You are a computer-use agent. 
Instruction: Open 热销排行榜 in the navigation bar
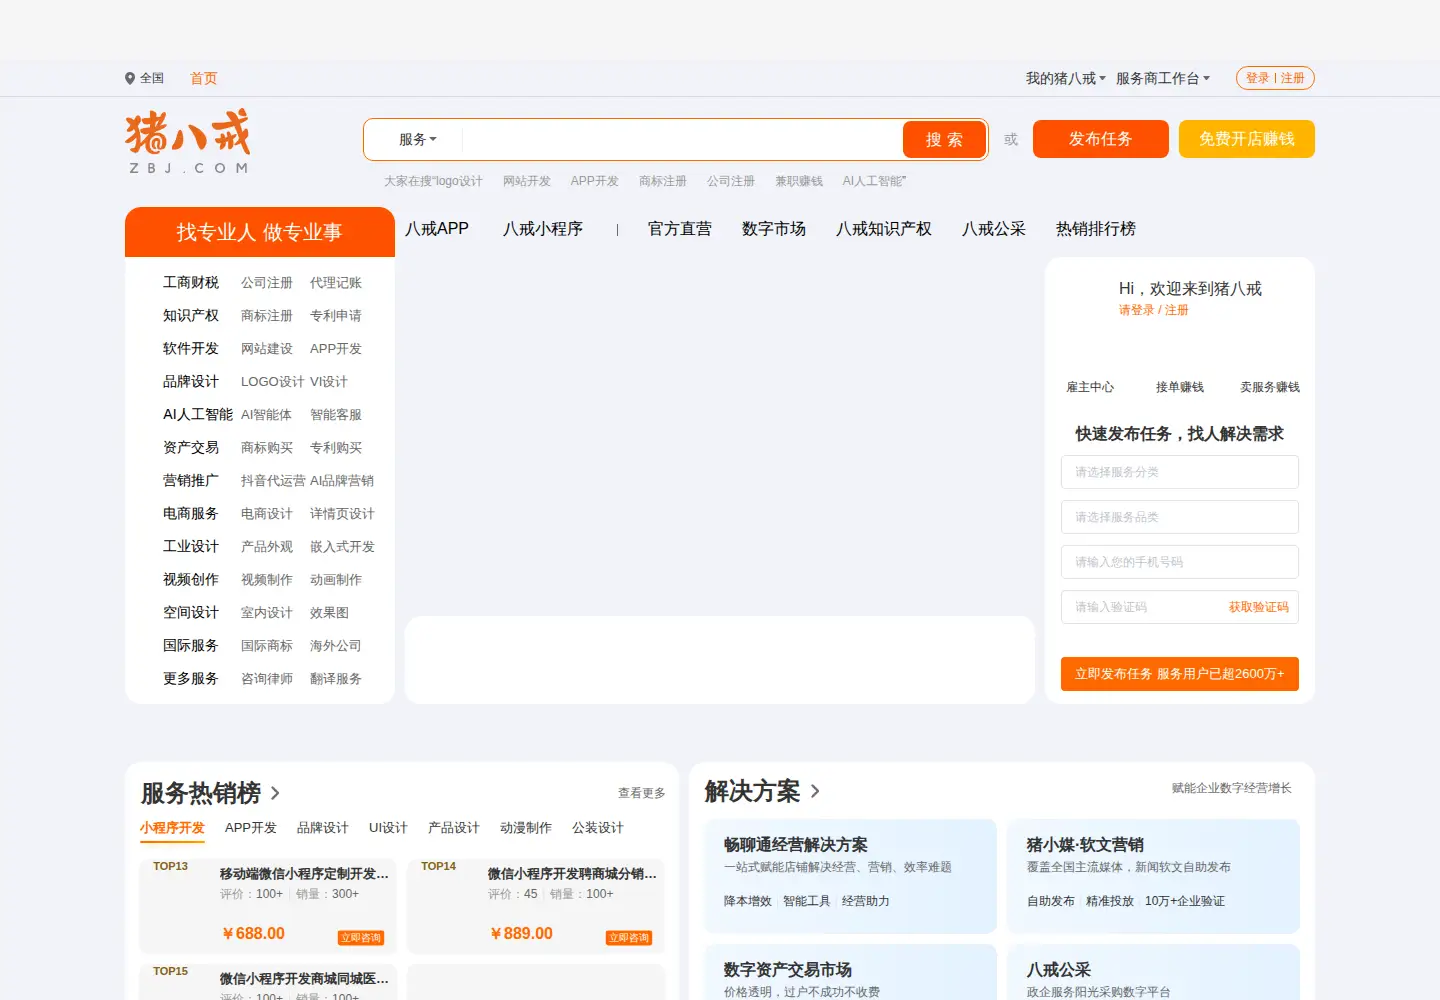click(1096, 229)
